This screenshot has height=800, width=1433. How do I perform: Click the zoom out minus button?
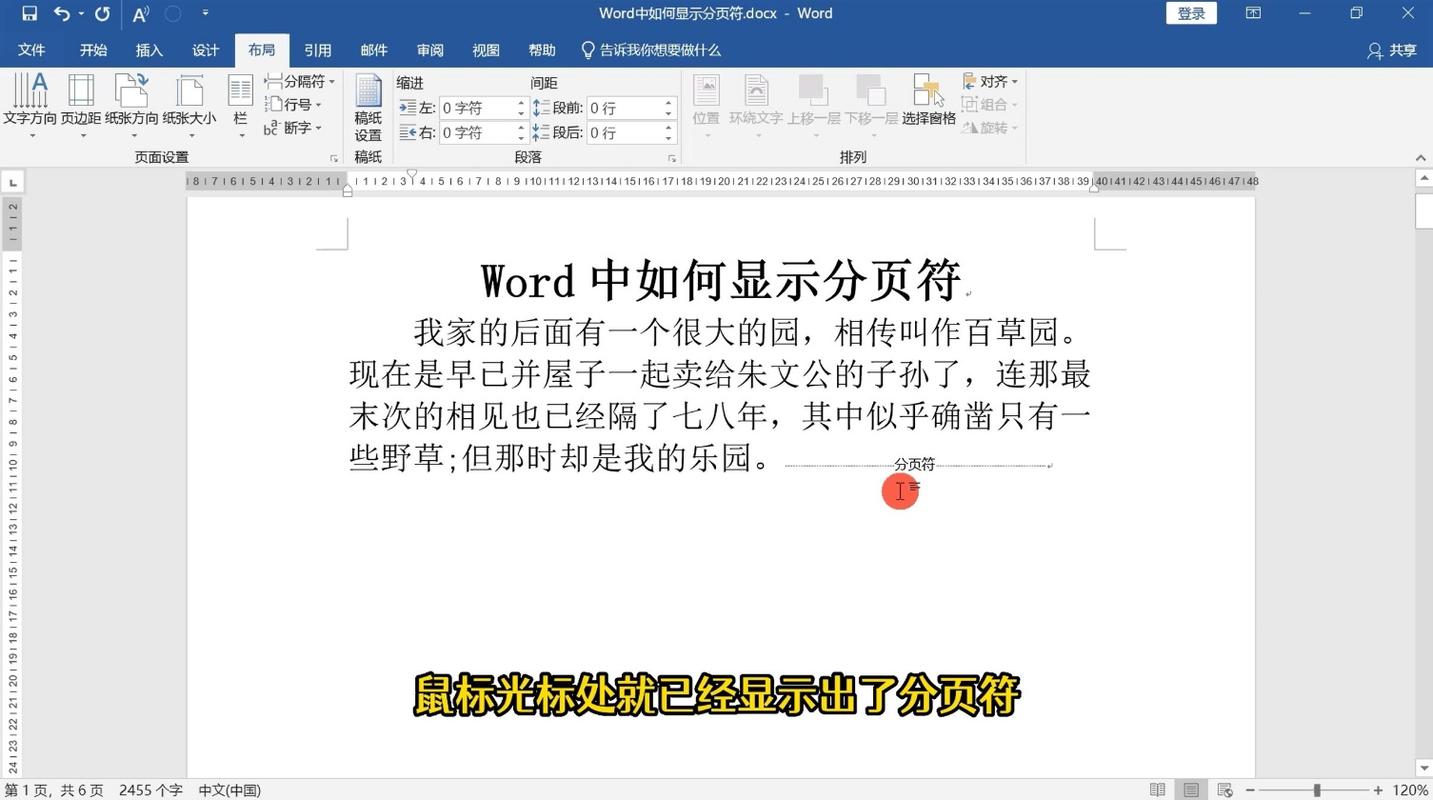[x=1249, y=790]
